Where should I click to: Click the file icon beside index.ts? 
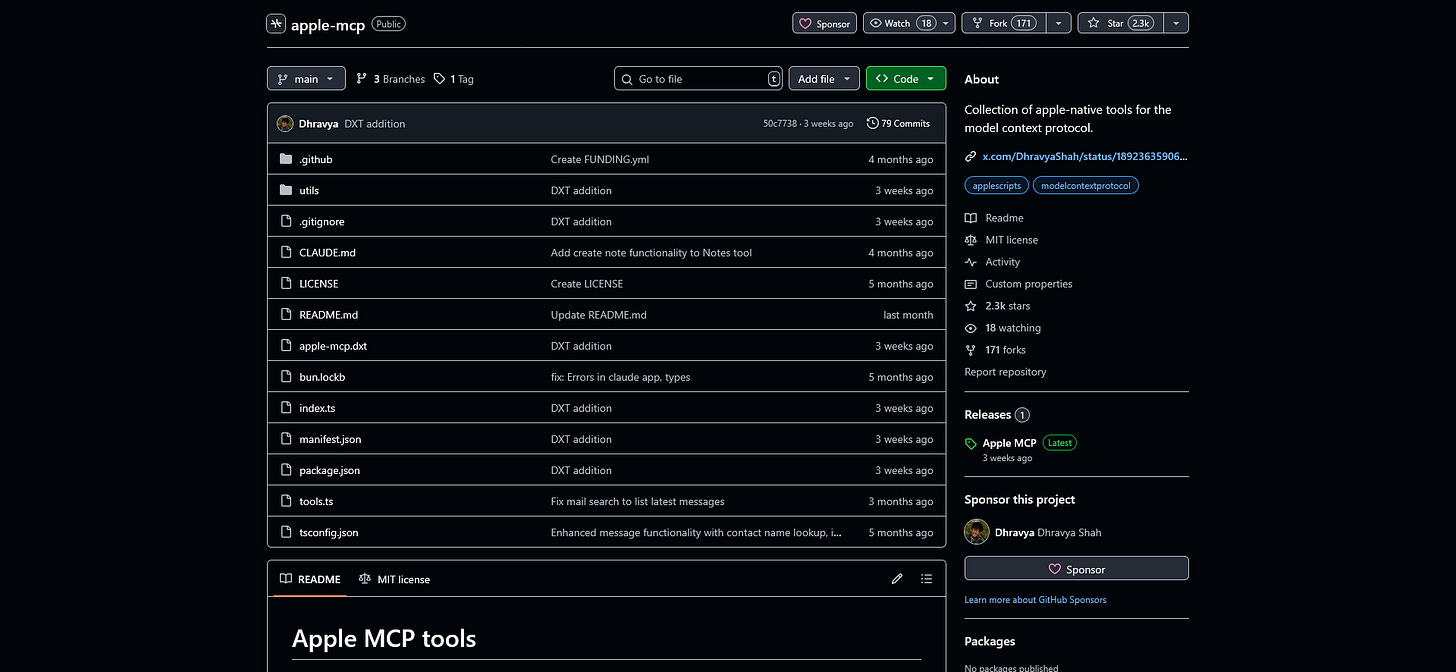(x=286, y=408)
